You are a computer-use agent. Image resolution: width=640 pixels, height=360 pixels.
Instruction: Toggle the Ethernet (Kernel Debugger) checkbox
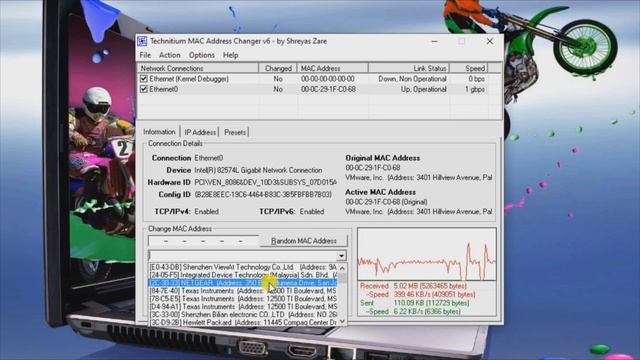click(144, 78)
